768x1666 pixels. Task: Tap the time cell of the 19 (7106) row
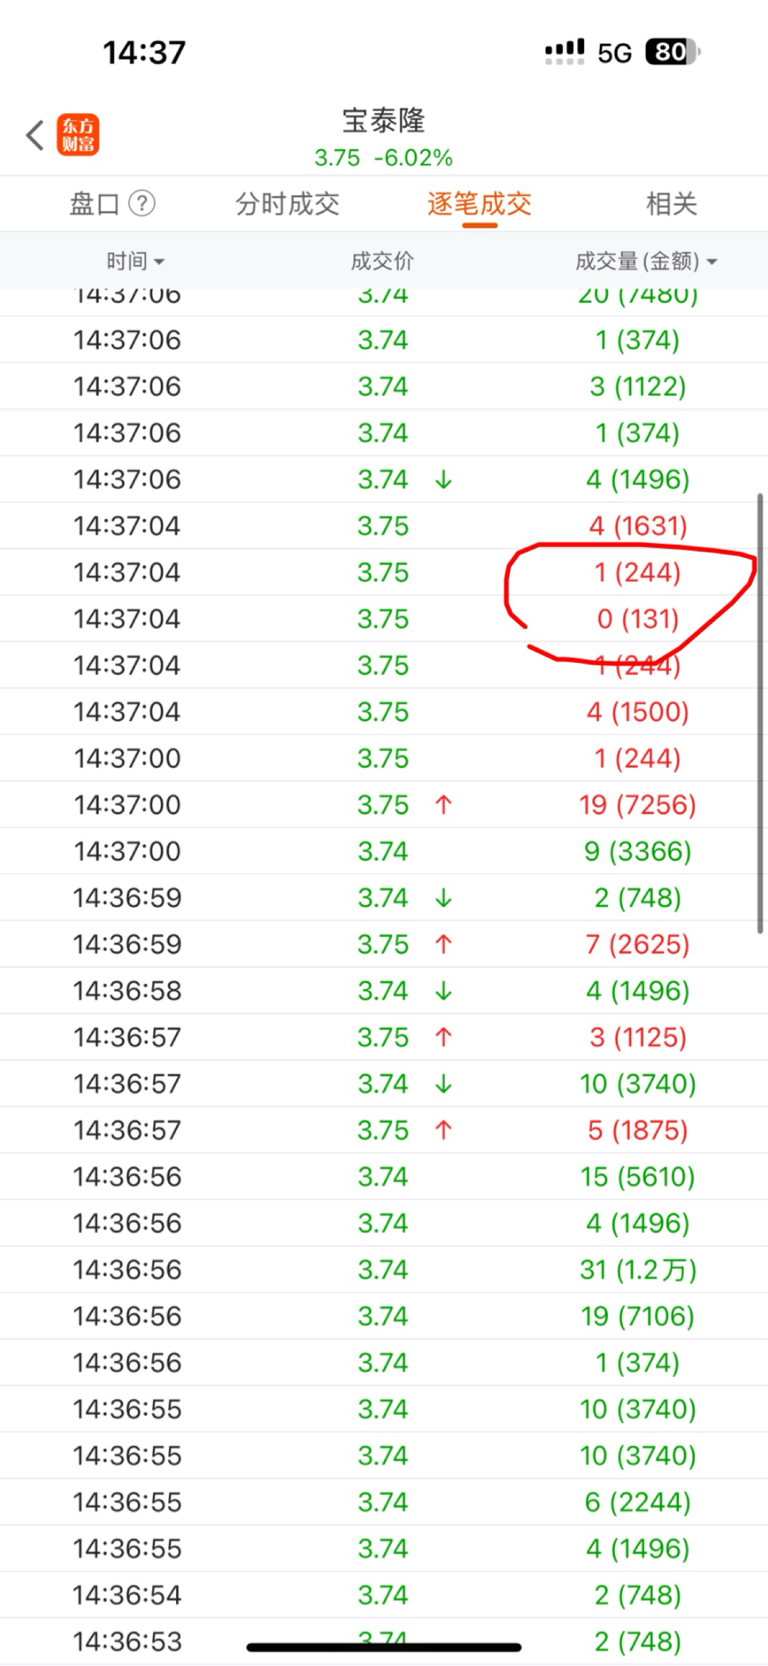pyautogui.click(x=127, y=1316)
